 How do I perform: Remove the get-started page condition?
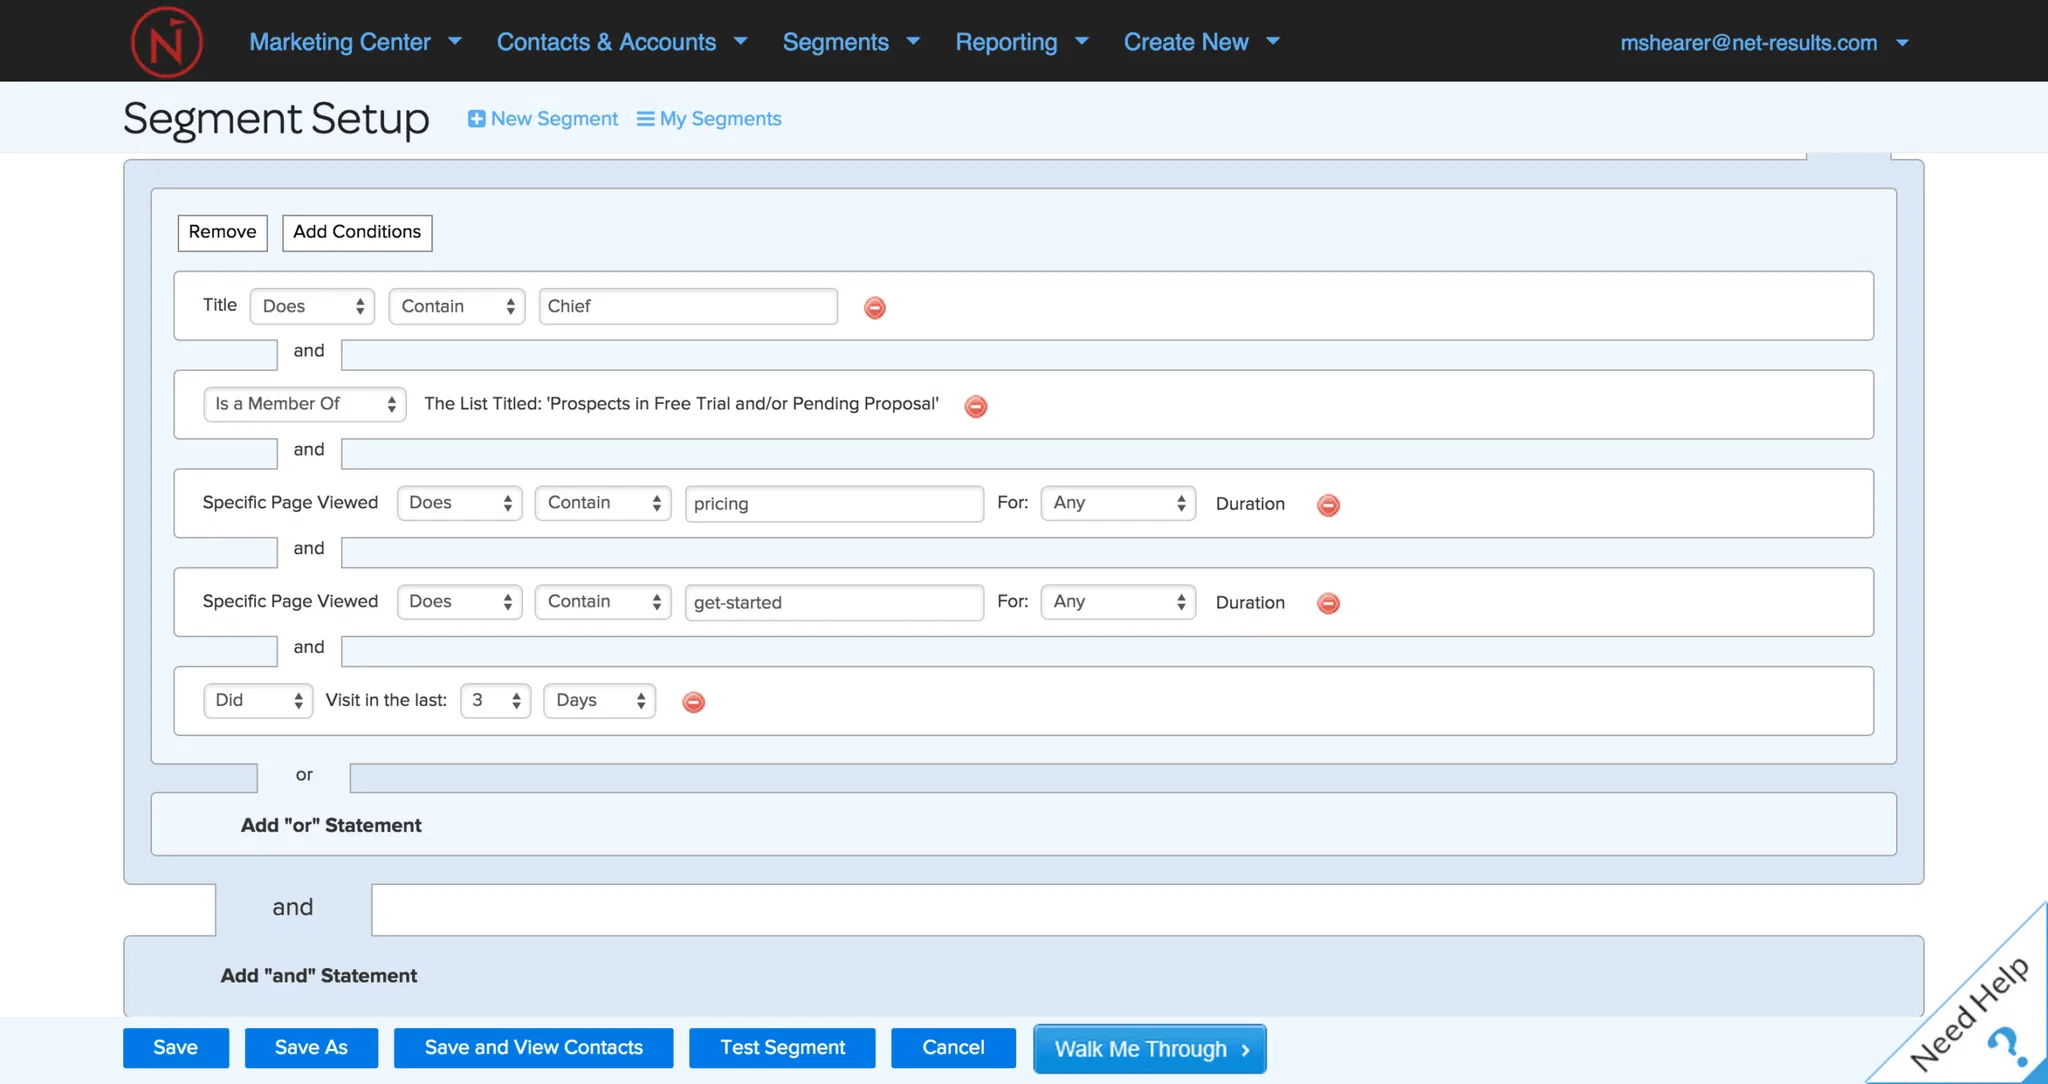click(1328, 603)
